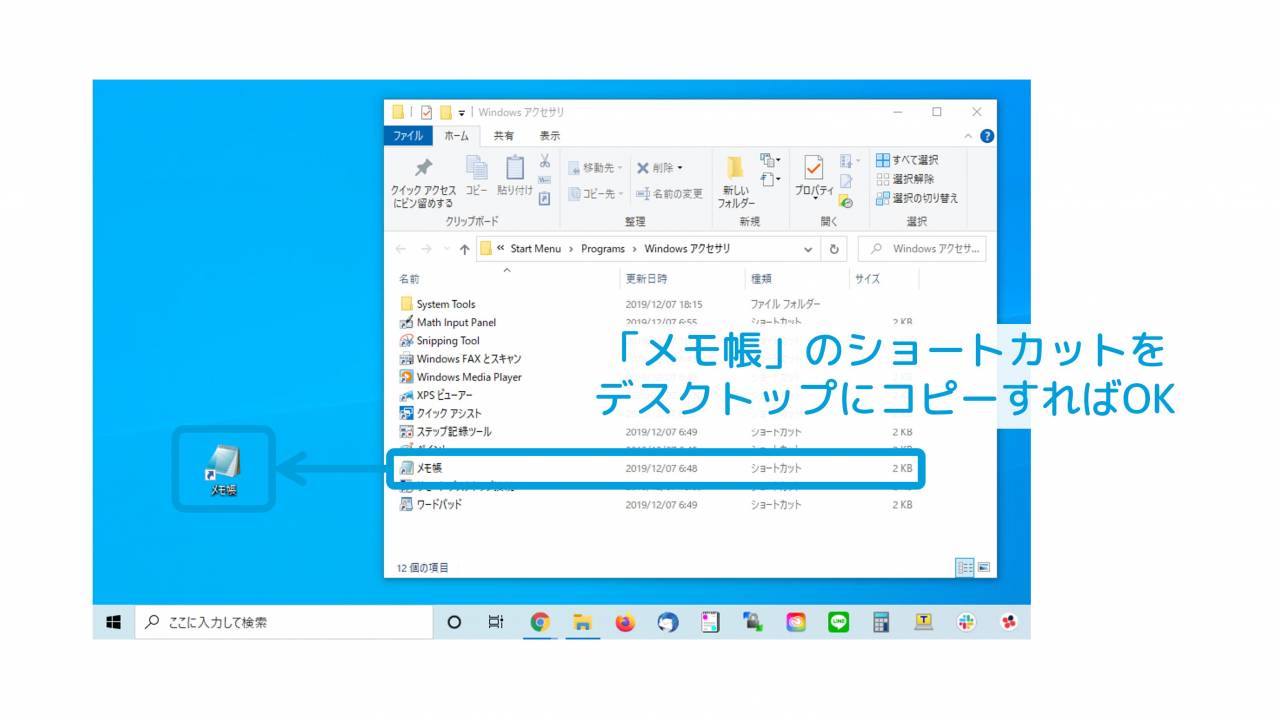Click the History icon in 開く group

pyautogui.click(x=846, y=201)
